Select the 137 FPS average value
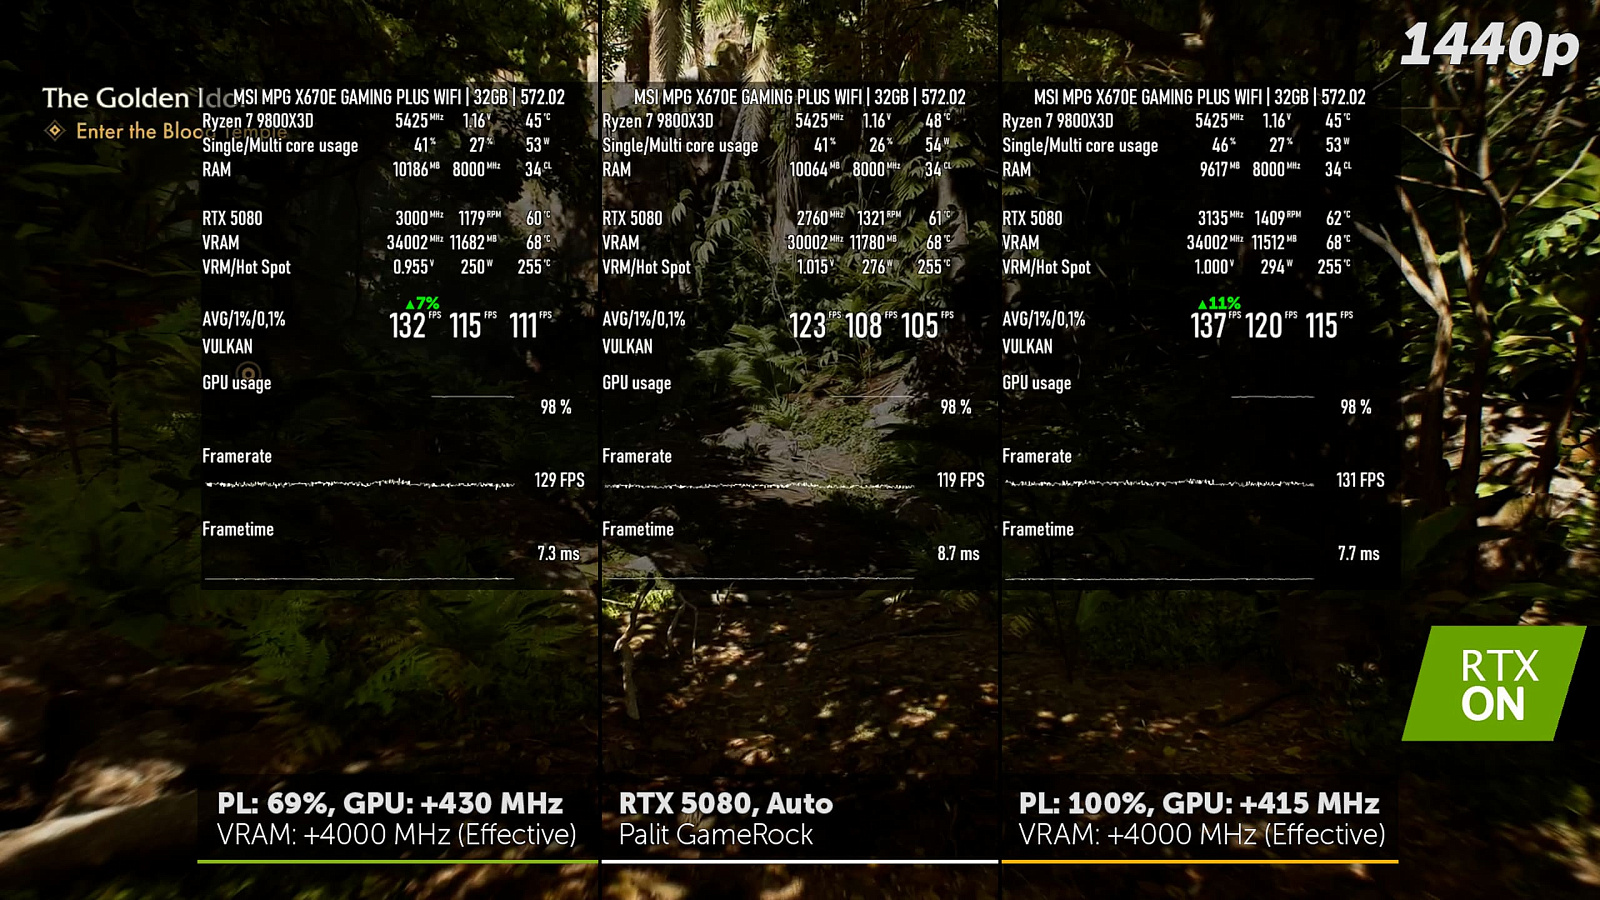 coord(1215,325)
